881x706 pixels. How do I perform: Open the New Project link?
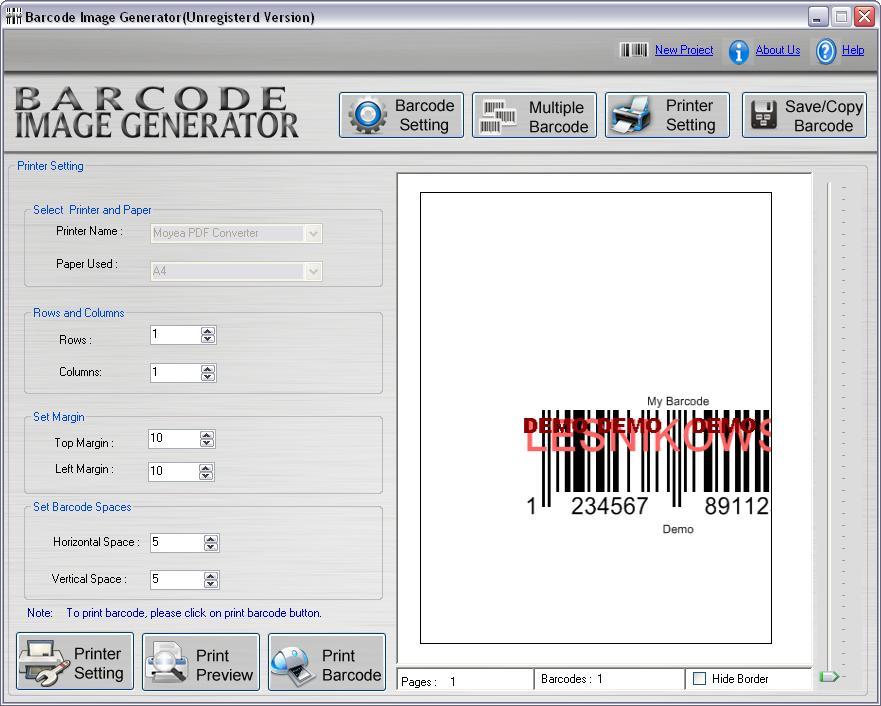click(683, 50)
